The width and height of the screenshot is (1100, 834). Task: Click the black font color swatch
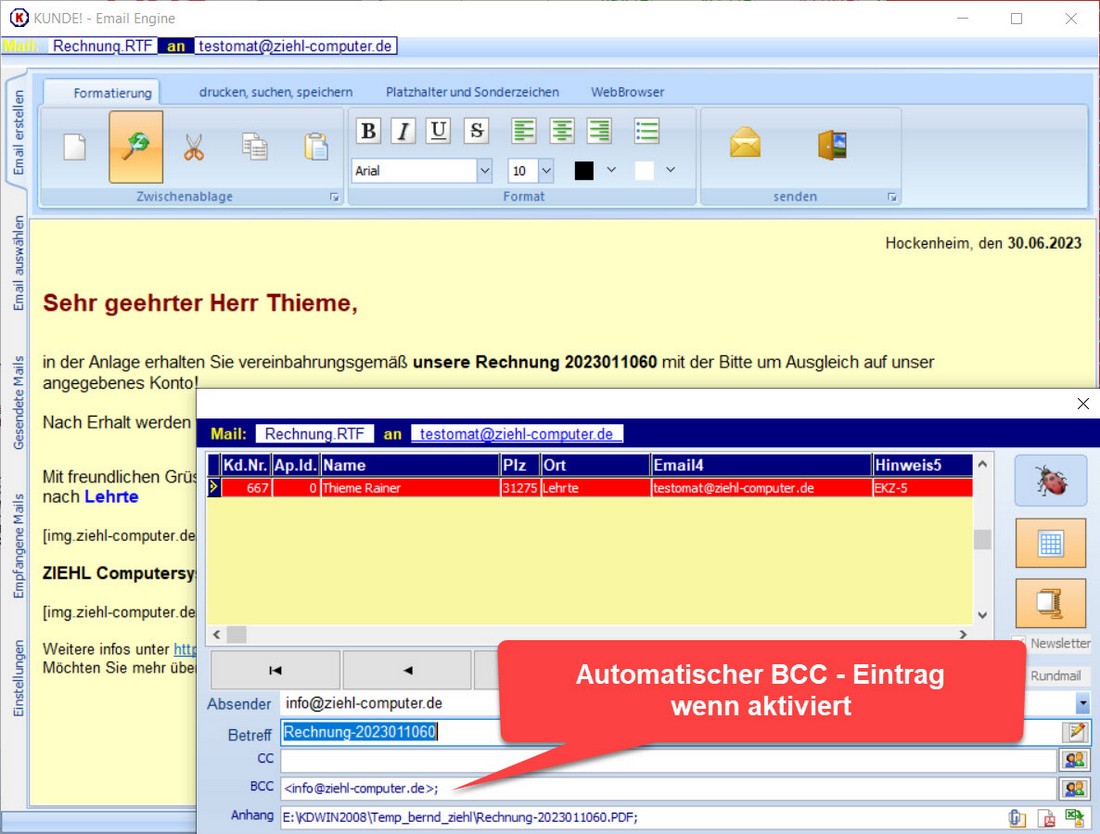click(584, 171)
